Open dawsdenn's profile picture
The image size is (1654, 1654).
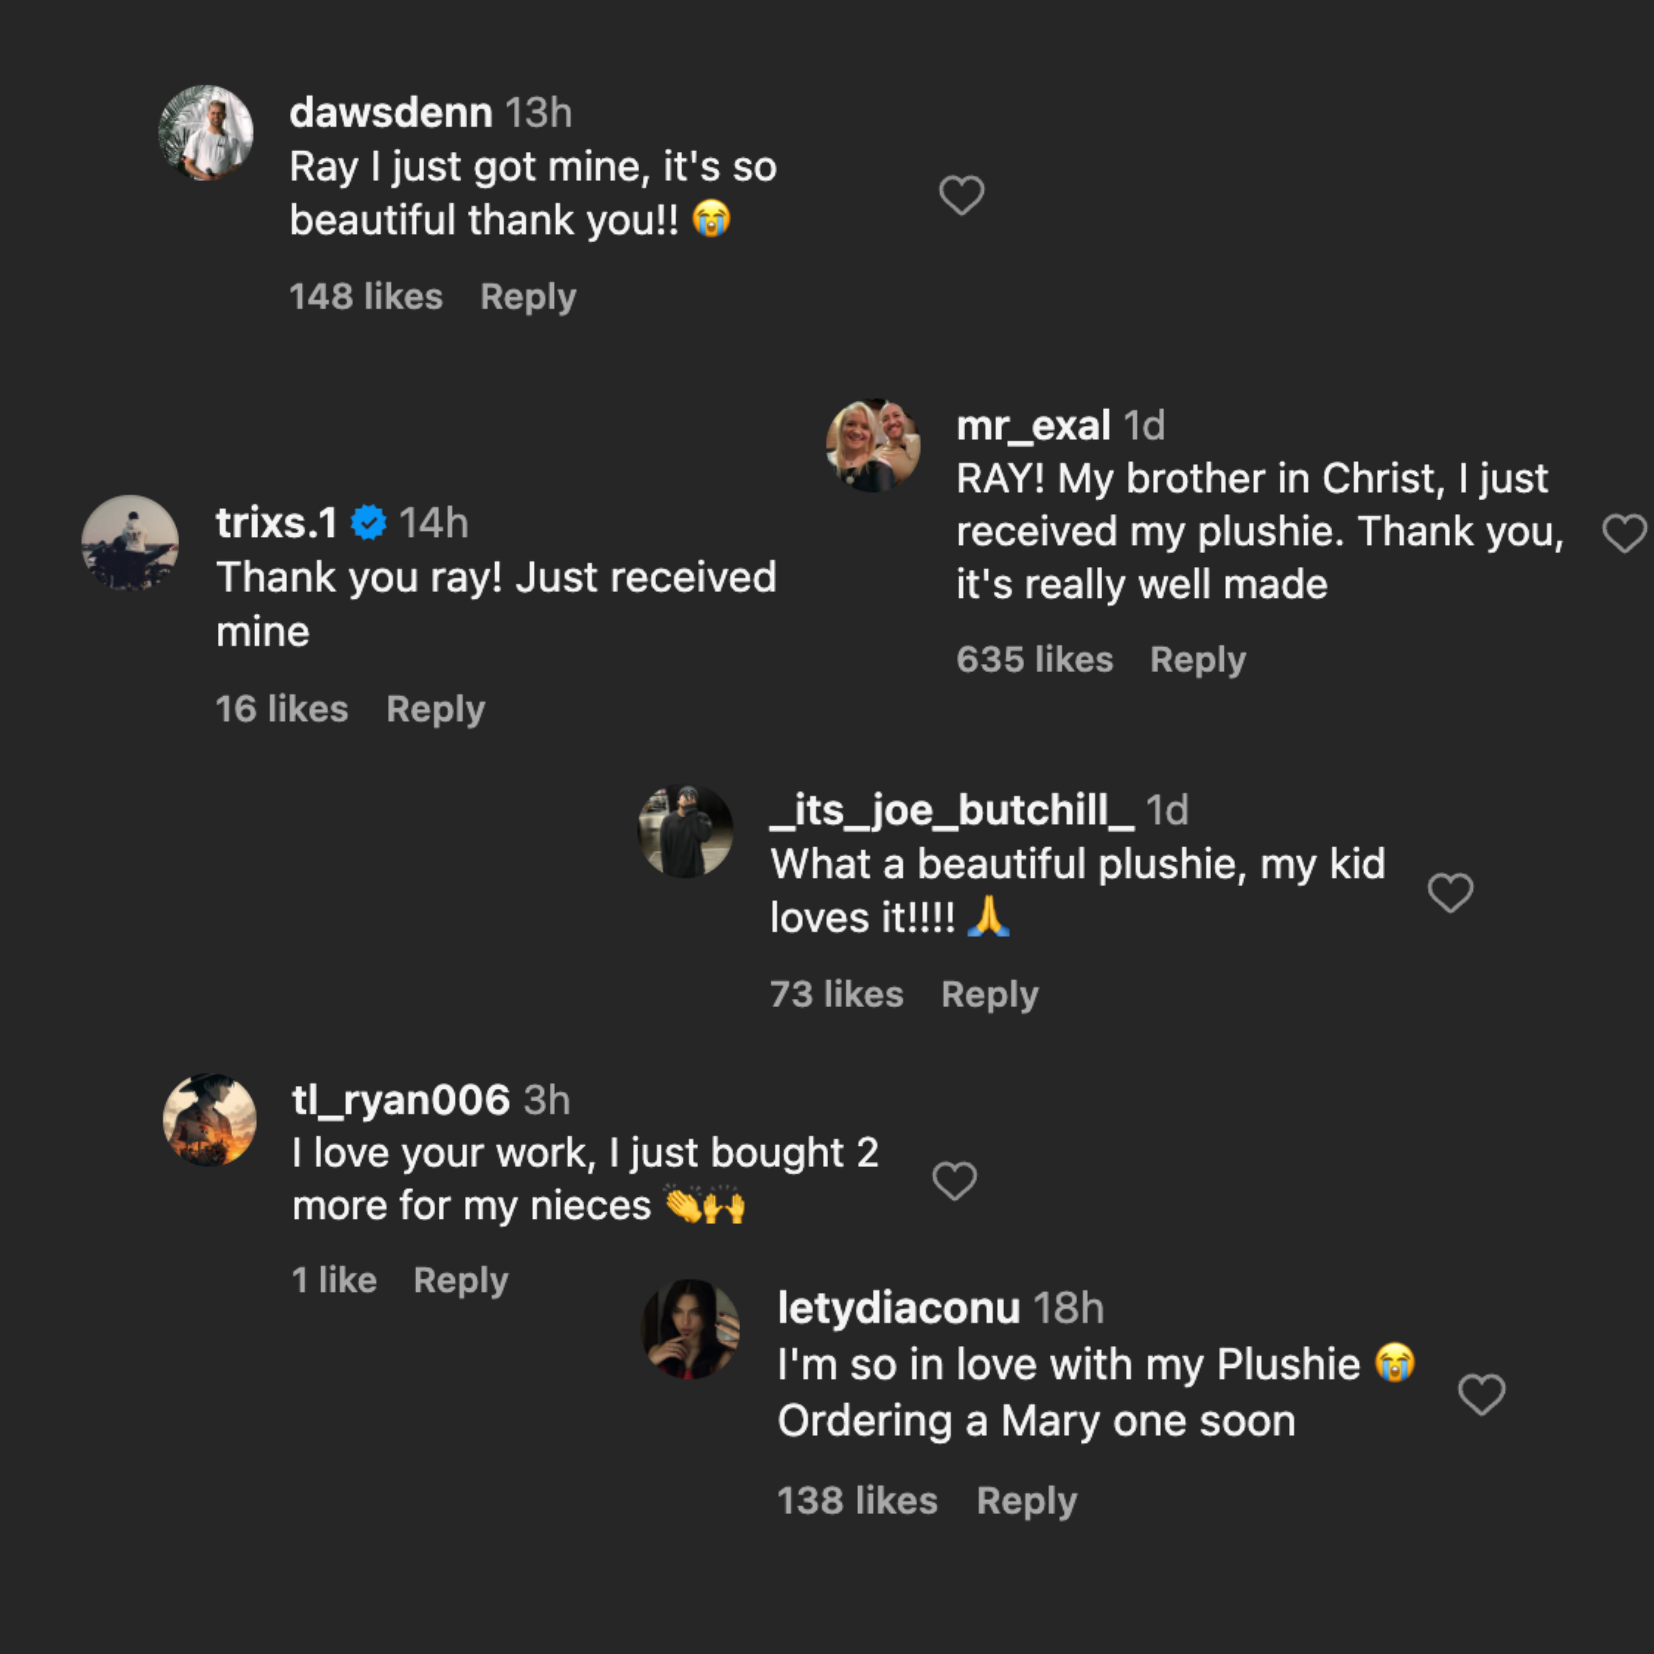(x=206, y=133)
